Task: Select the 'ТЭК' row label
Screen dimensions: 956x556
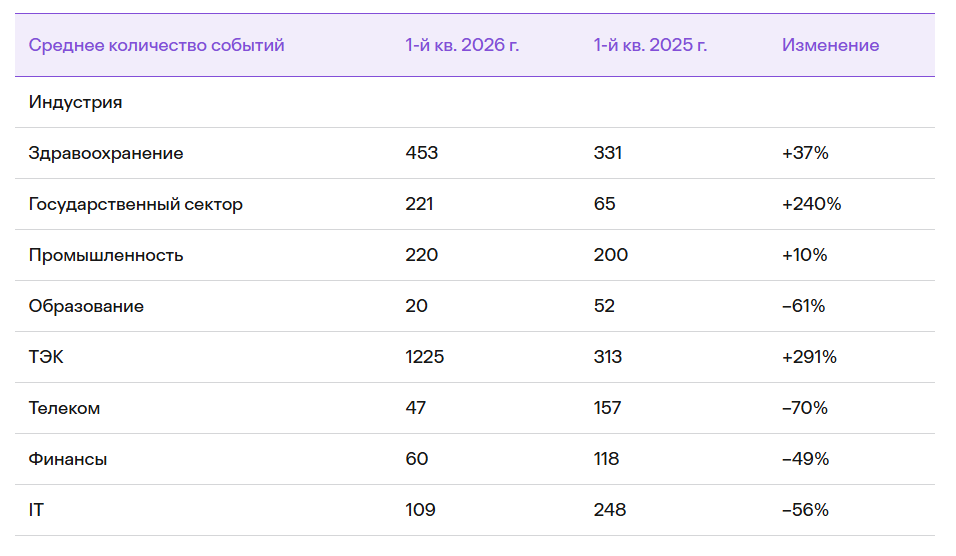Action: point(46,357)
